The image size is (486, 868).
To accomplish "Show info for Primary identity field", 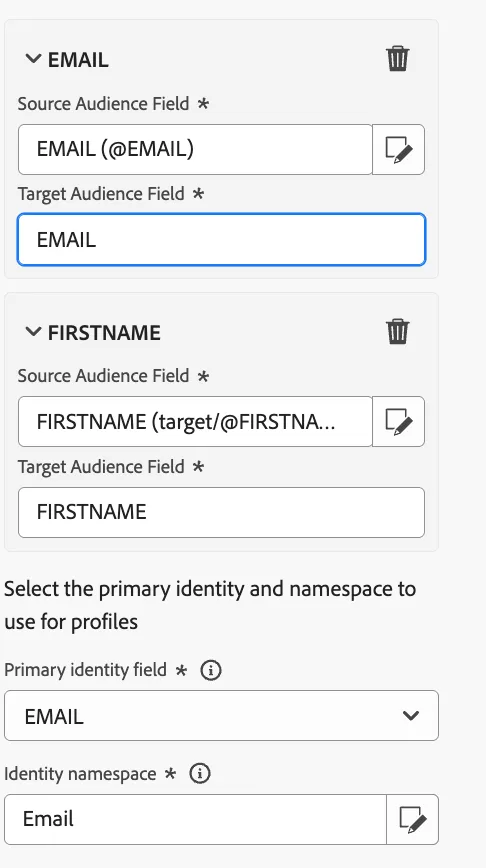I will pyautogui.click(x=210, y=670).
